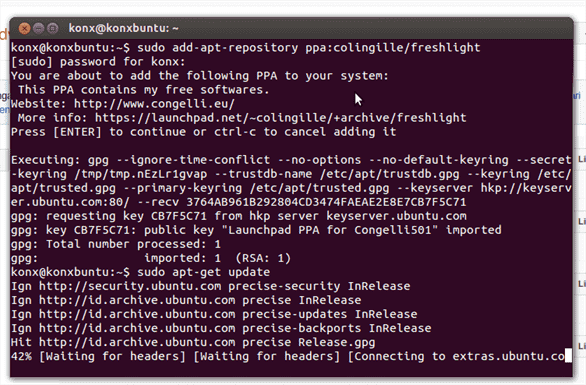Click the precise InRelease archive URL line

(186, 300)
